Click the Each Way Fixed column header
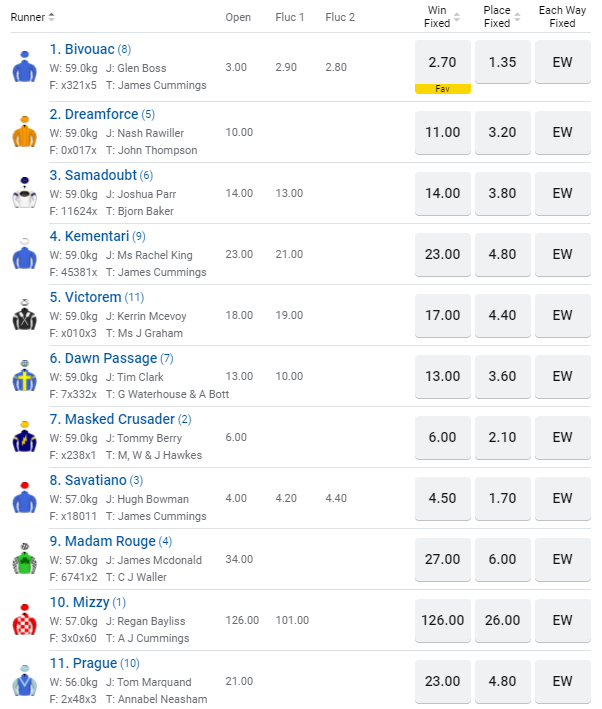 coord(562,17)
